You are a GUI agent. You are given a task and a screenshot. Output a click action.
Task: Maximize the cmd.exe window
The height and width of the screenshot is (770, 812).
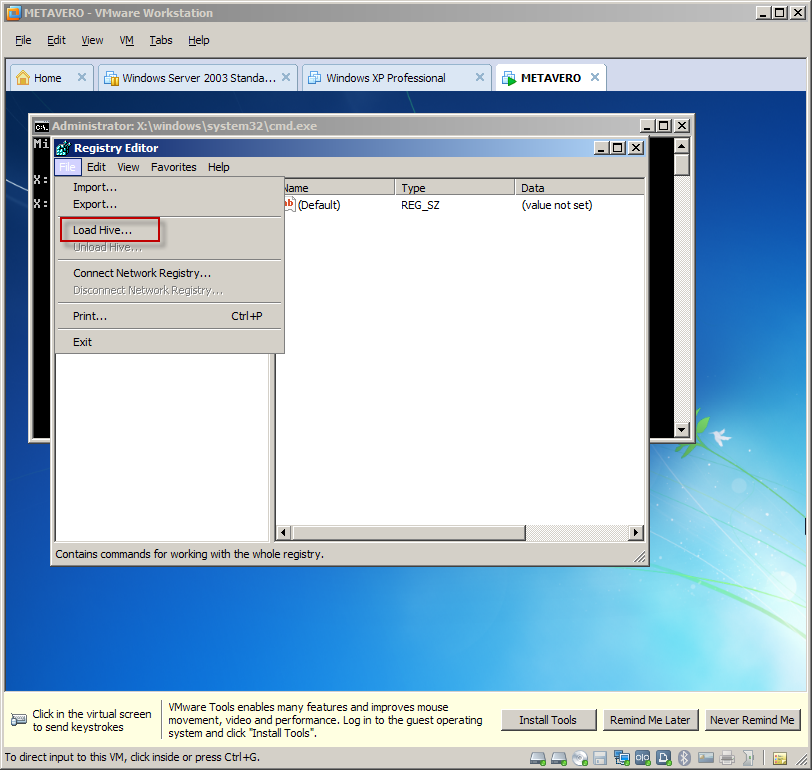pos(663,126)
